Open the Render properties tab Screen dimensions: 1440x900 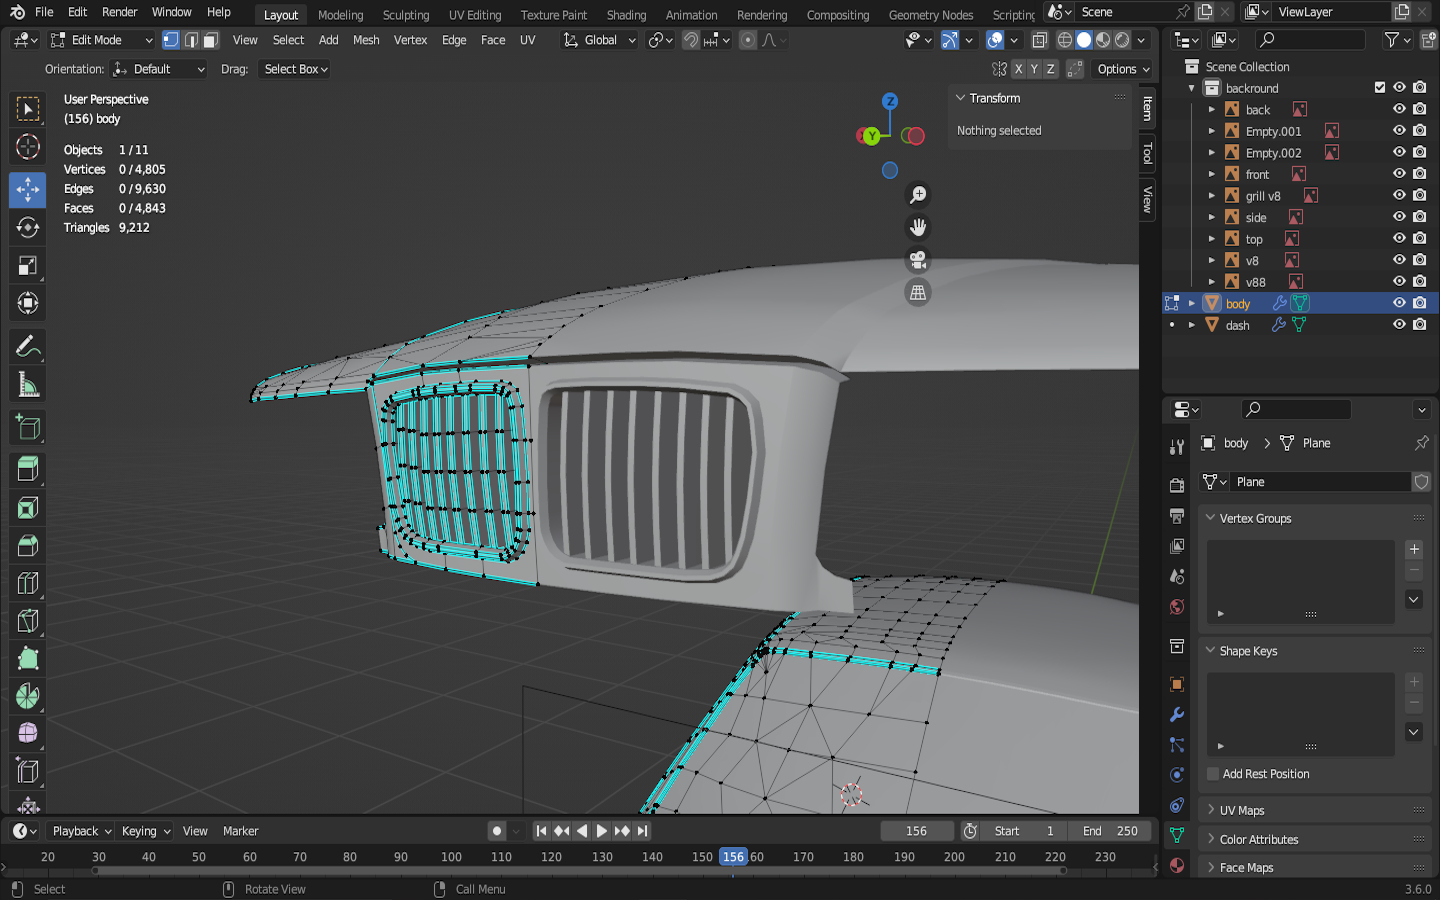coord(1177,485)
